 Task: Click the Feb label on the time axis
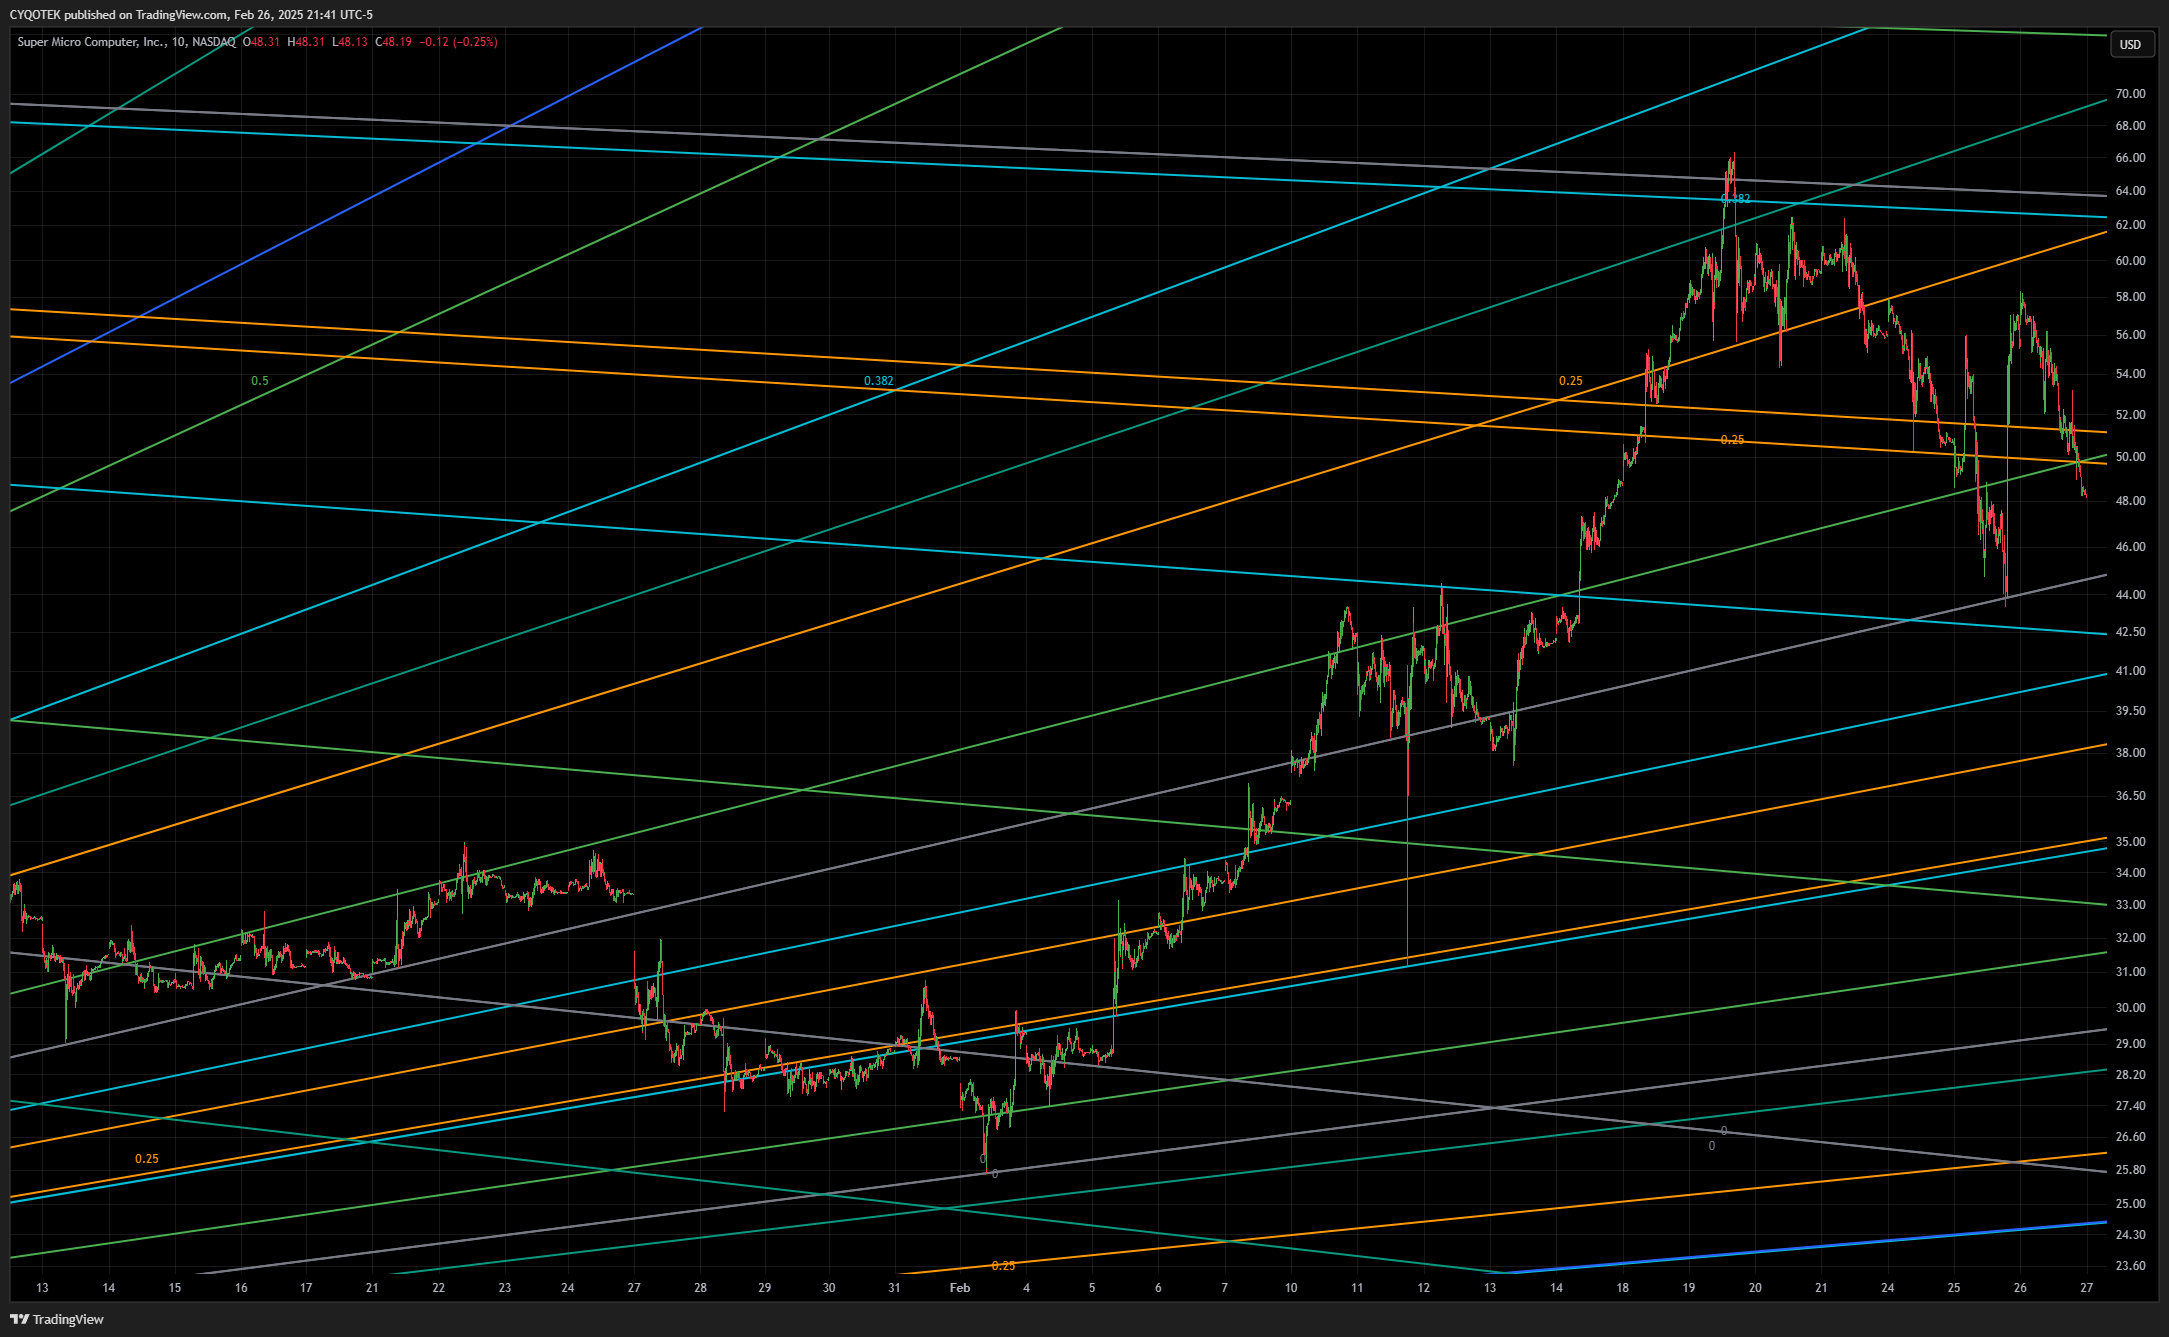coord(960,1288)
